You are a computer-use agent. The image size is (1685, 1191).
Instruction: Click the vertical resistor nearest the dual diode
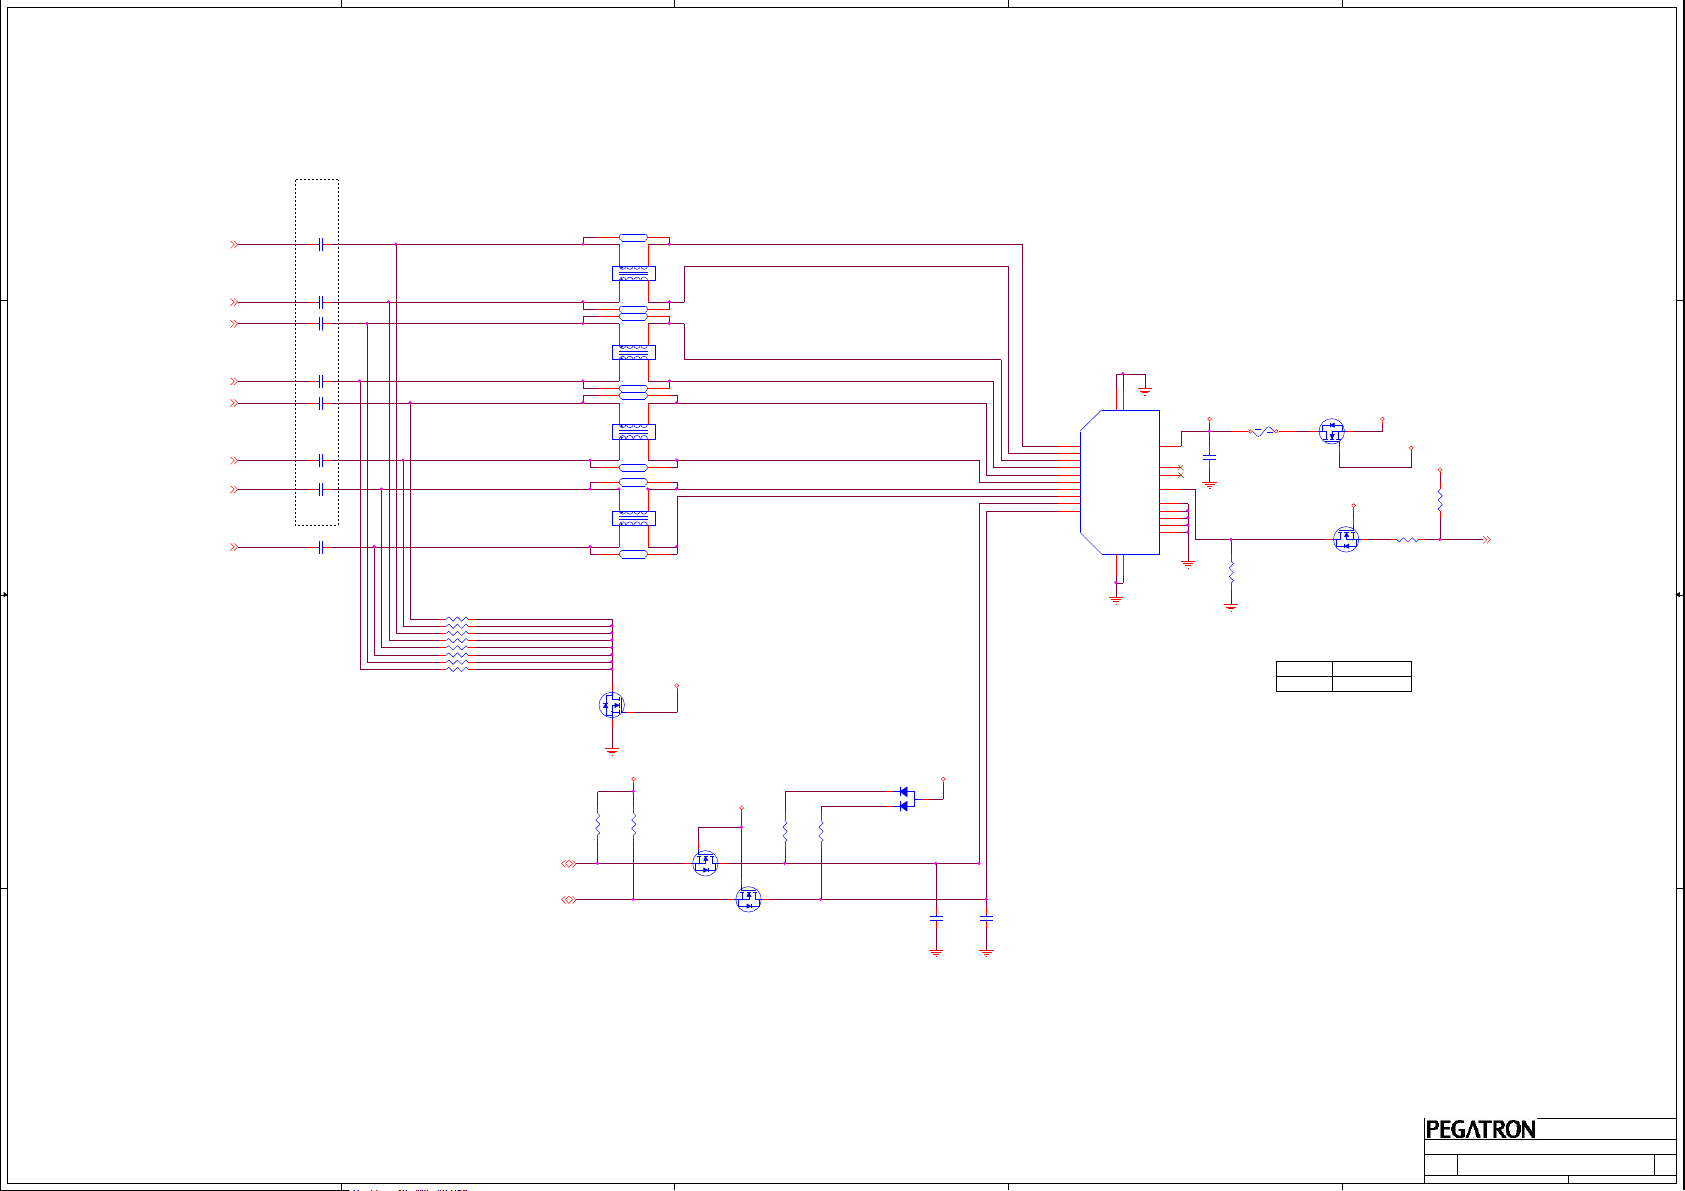[x=821, y=830]
